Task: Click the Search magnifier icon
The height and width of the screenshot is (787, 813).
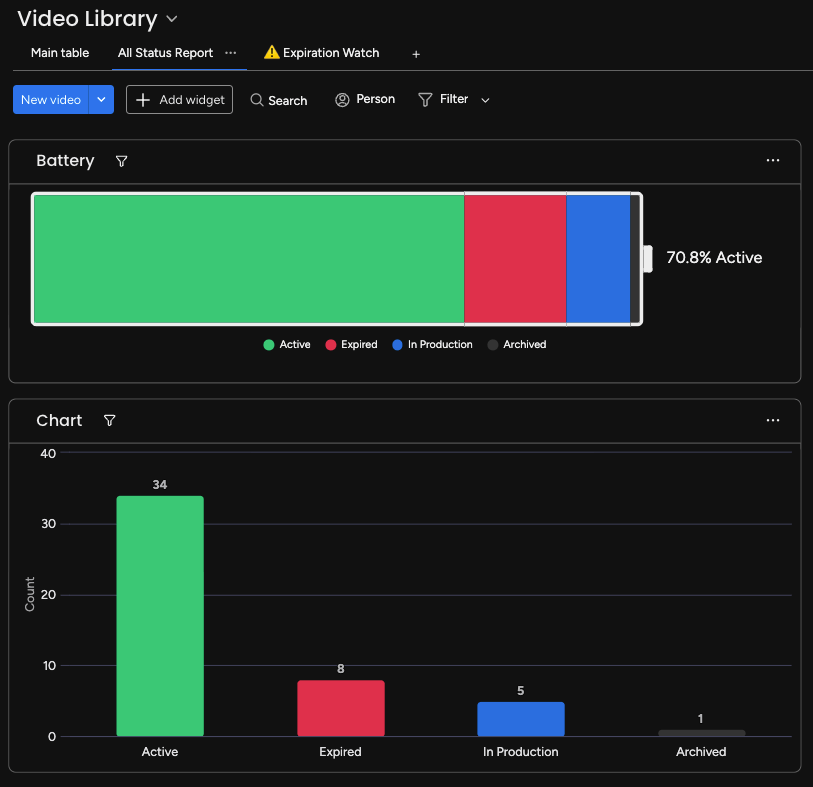Action: tap(257, 100)
